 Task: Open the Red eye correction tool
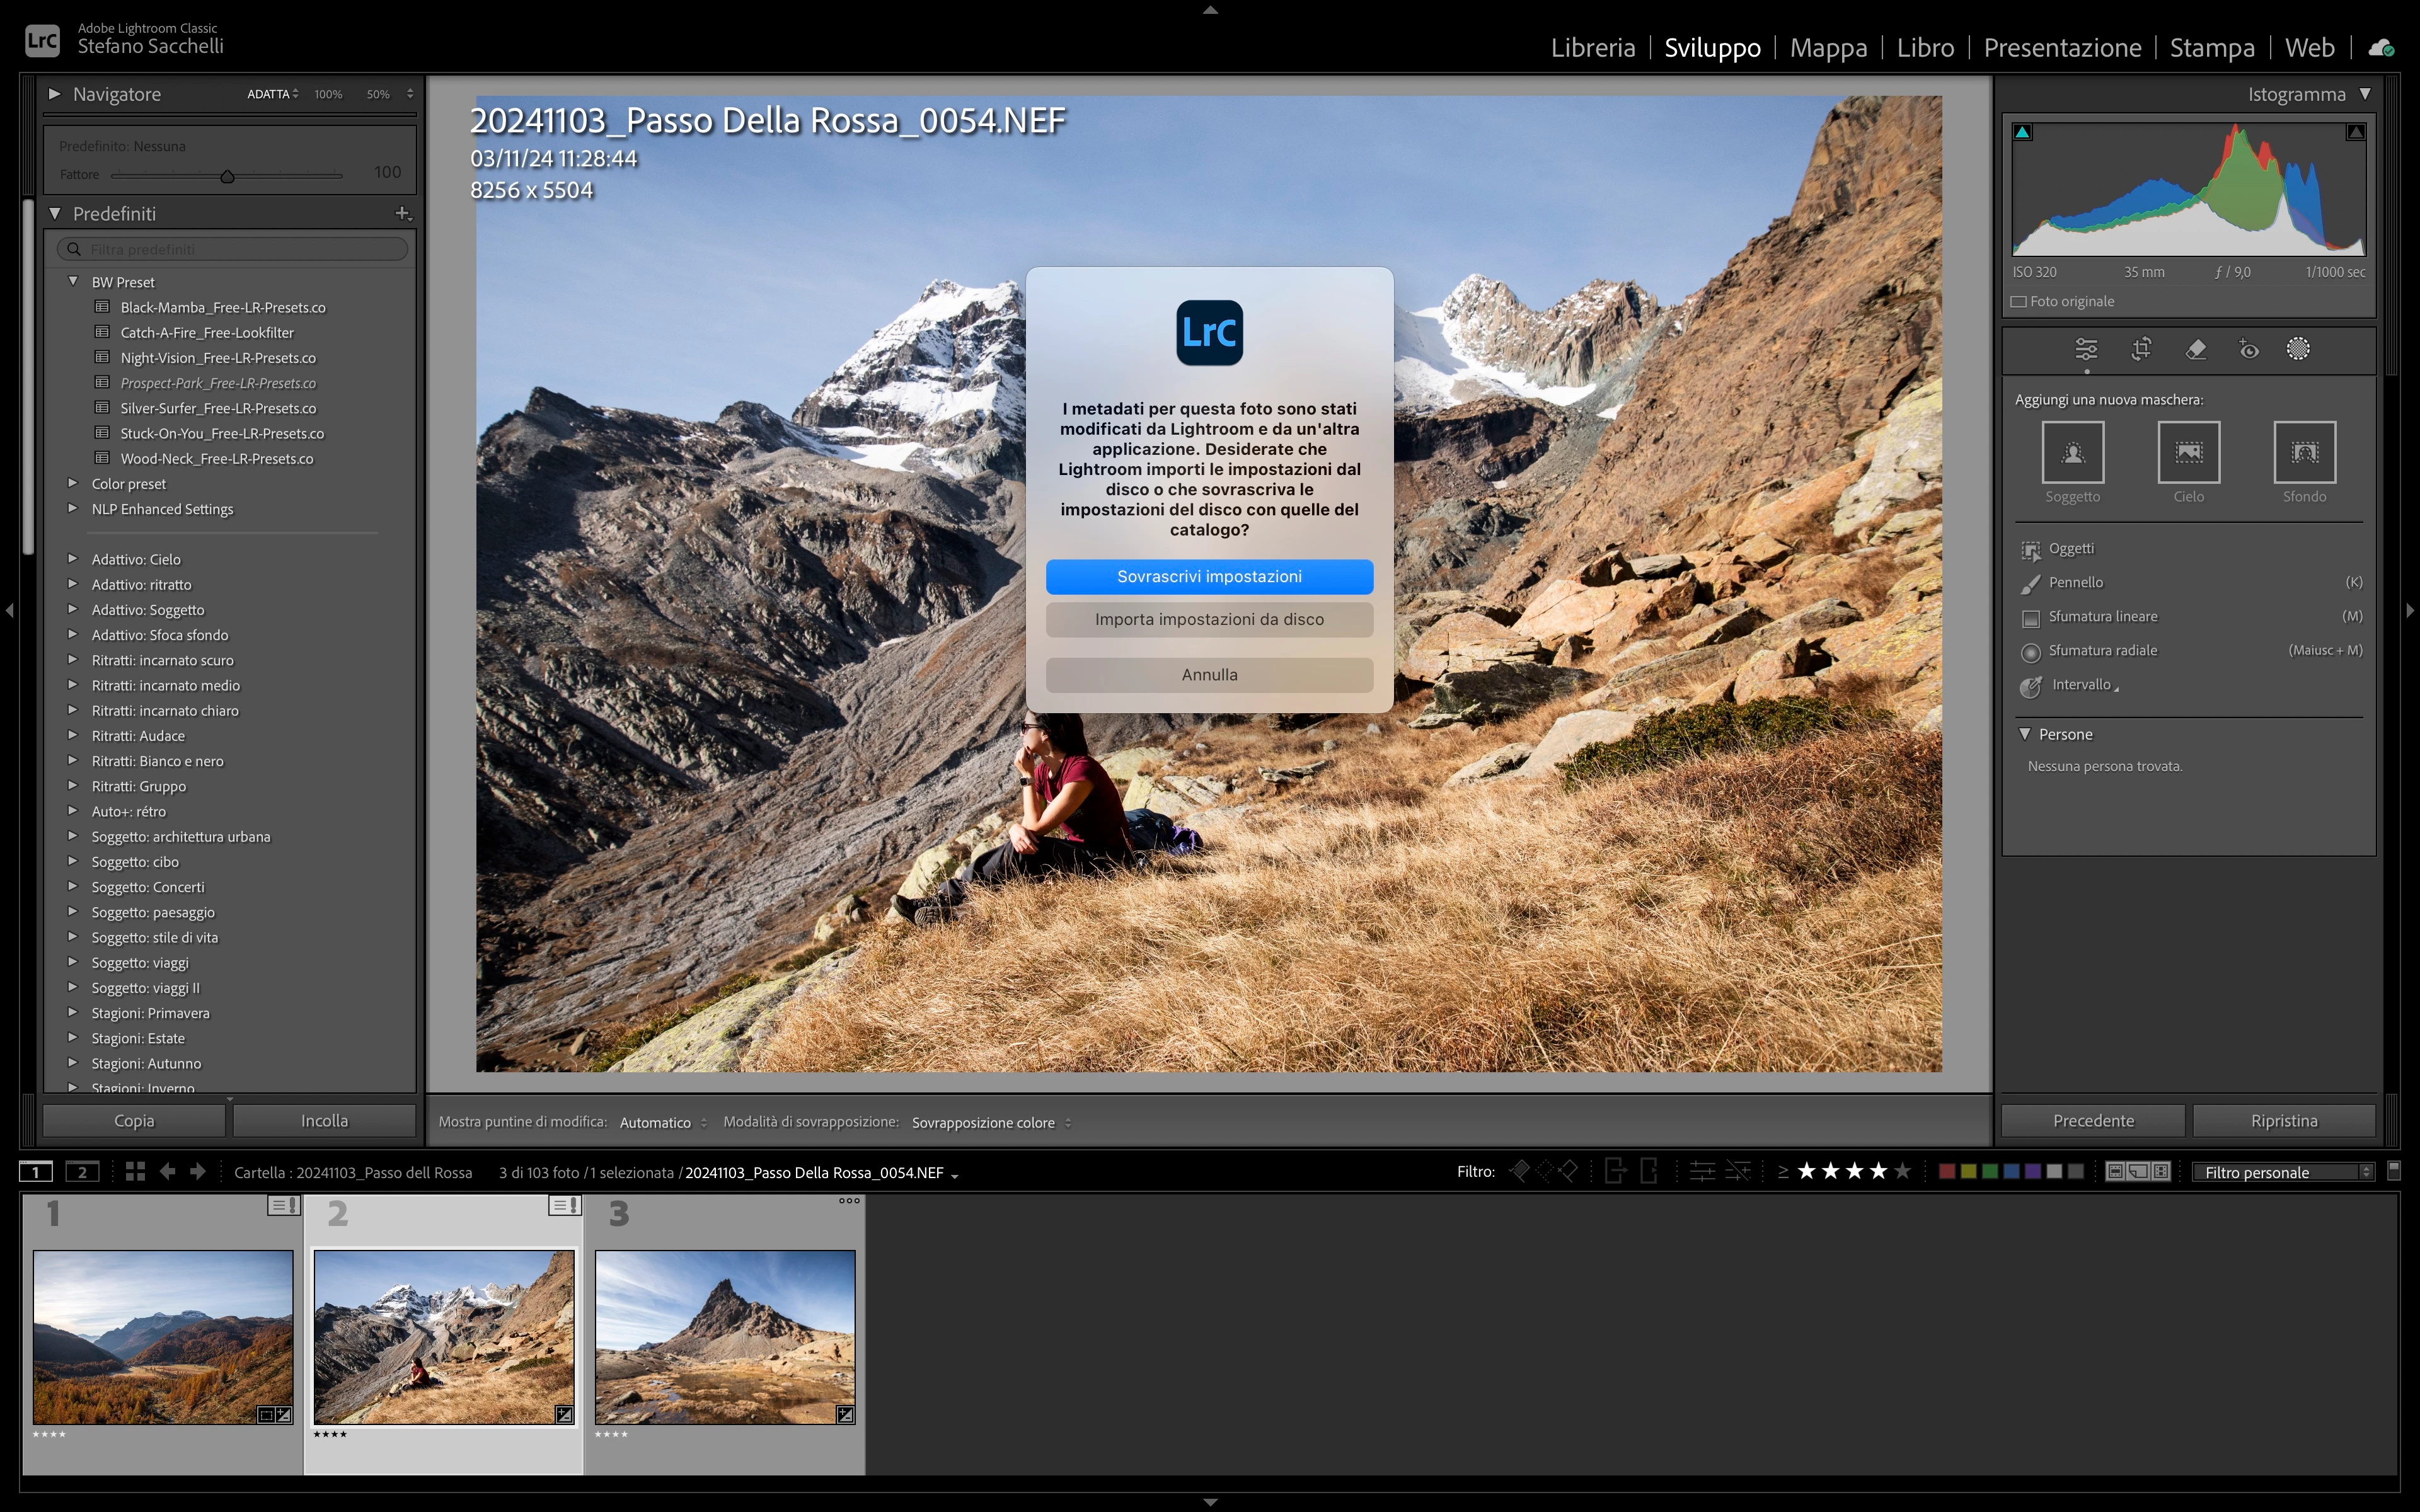click(2249, 349)
